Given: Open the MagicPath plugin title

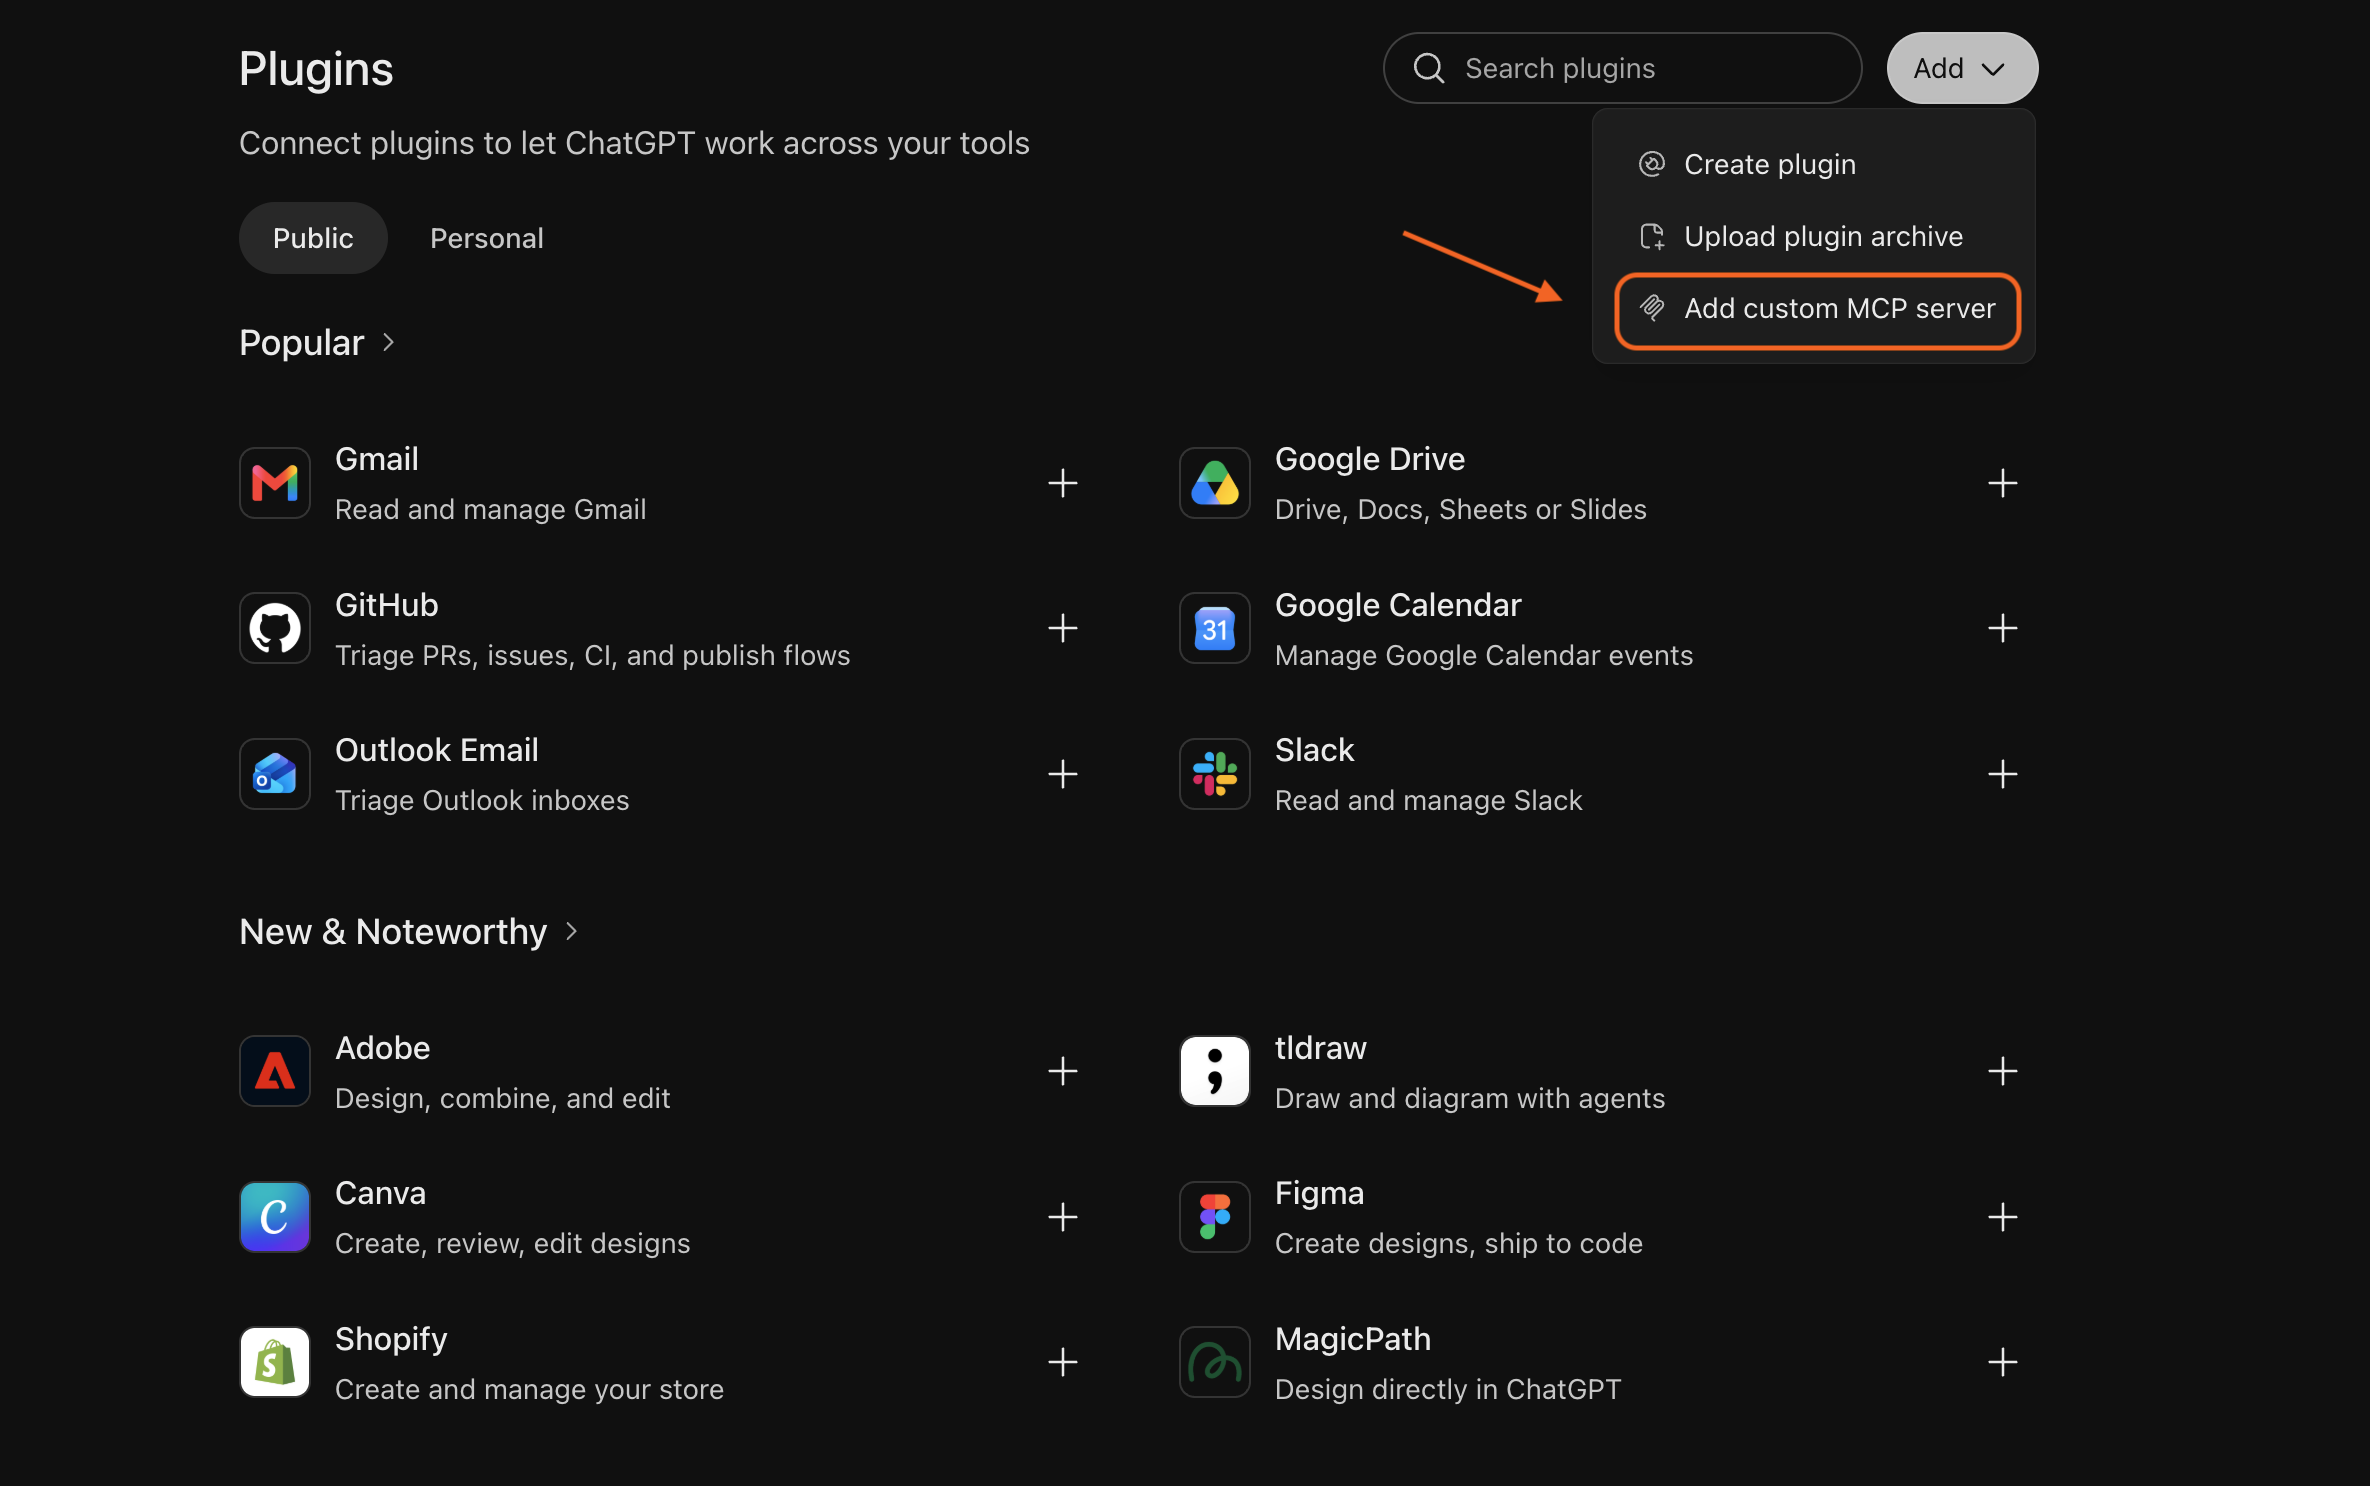Looking at the screenshot, I should click(1353, 1339).
